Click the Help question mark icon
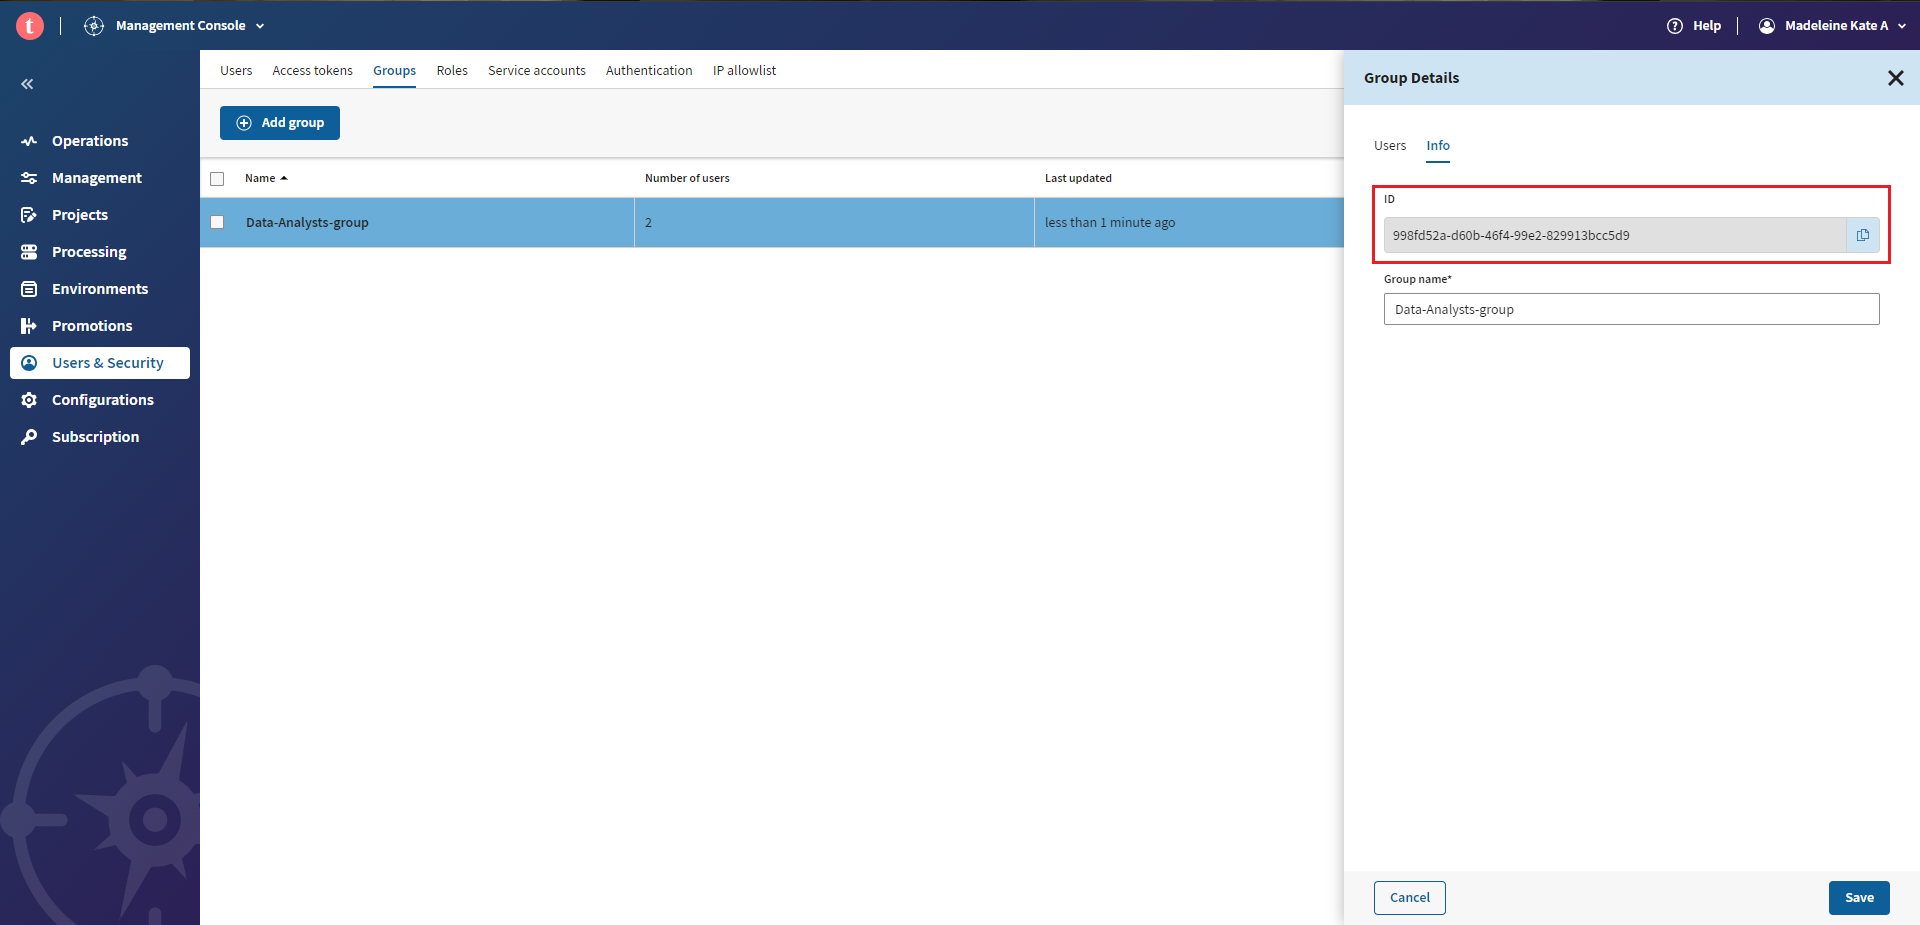The width and height of the screenshot is (1920, 925). 1675,26
